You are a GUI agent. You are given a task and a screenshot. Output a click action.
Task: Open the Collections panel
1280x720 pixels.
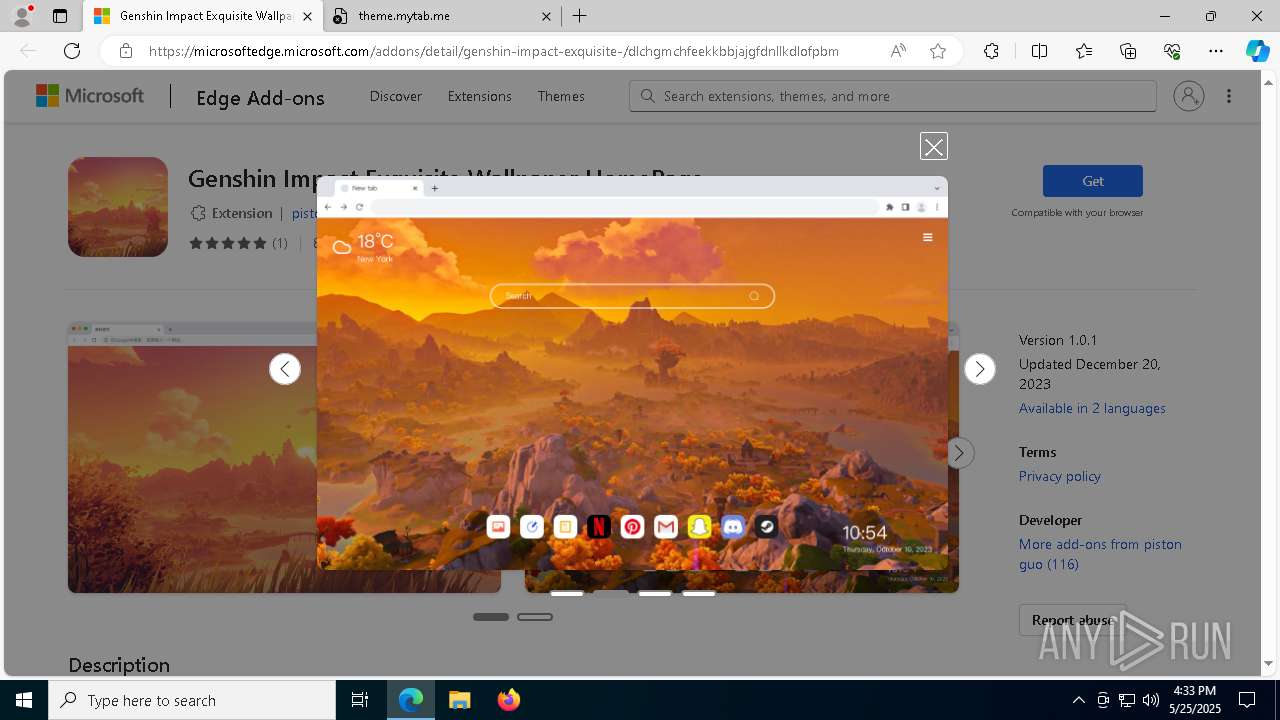click(1128, 51)
